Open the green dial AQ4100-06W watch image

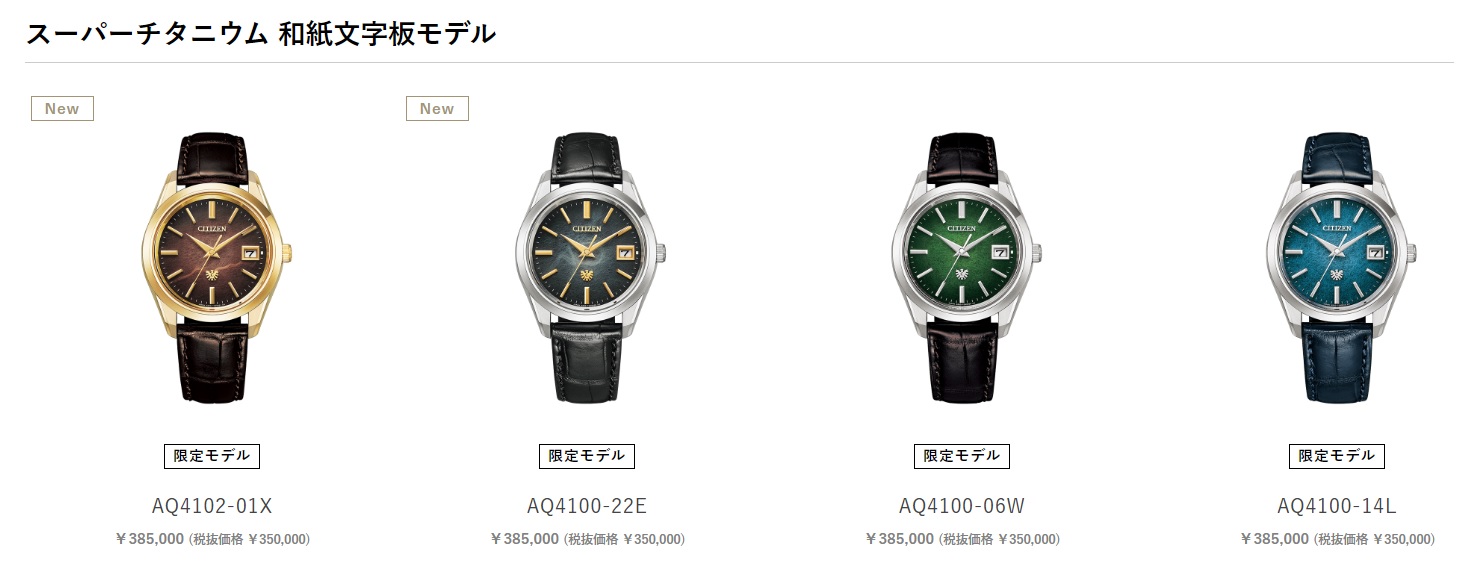pyautogui.click(x=963, y=268)
